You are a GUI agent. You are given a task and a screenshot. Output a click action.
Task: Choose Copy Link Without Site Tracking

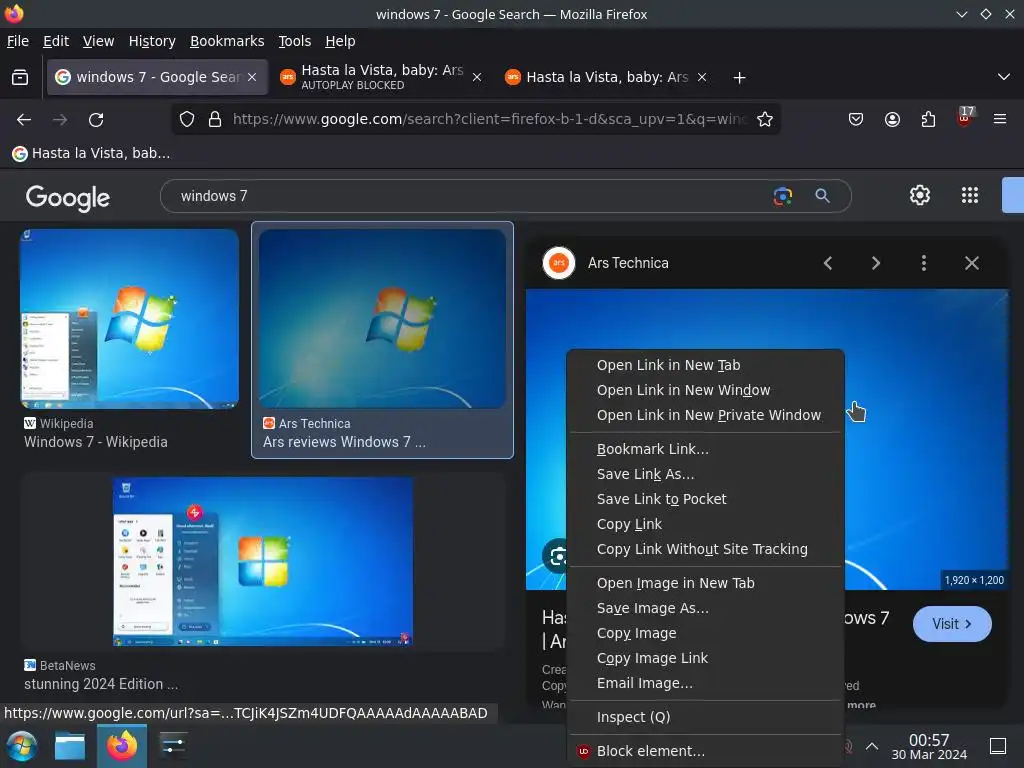coord(705,549)
